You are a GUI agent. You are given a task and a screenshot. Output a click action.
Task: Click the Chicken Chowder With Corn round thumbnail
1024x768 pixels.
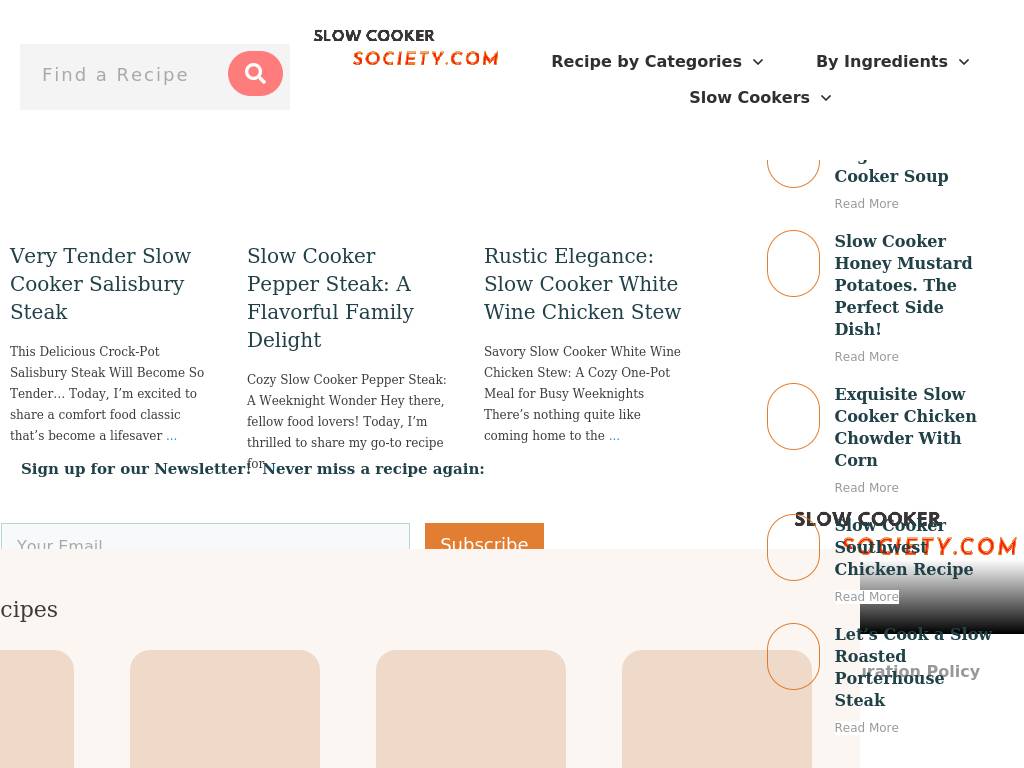click(793, 416)
